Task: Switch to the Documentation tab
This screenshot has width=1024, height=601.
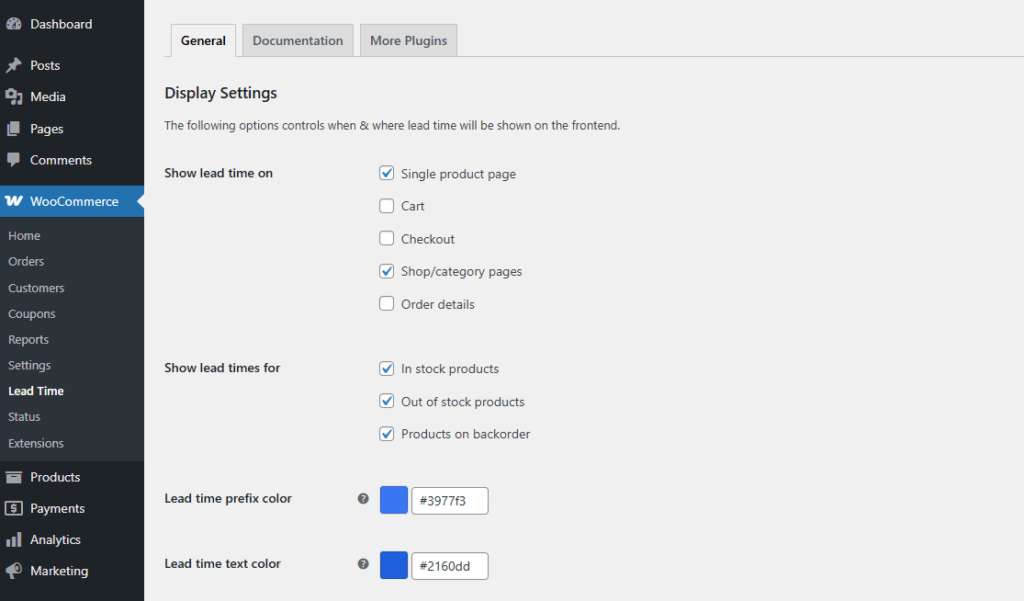Action: [x=297, y=40]
